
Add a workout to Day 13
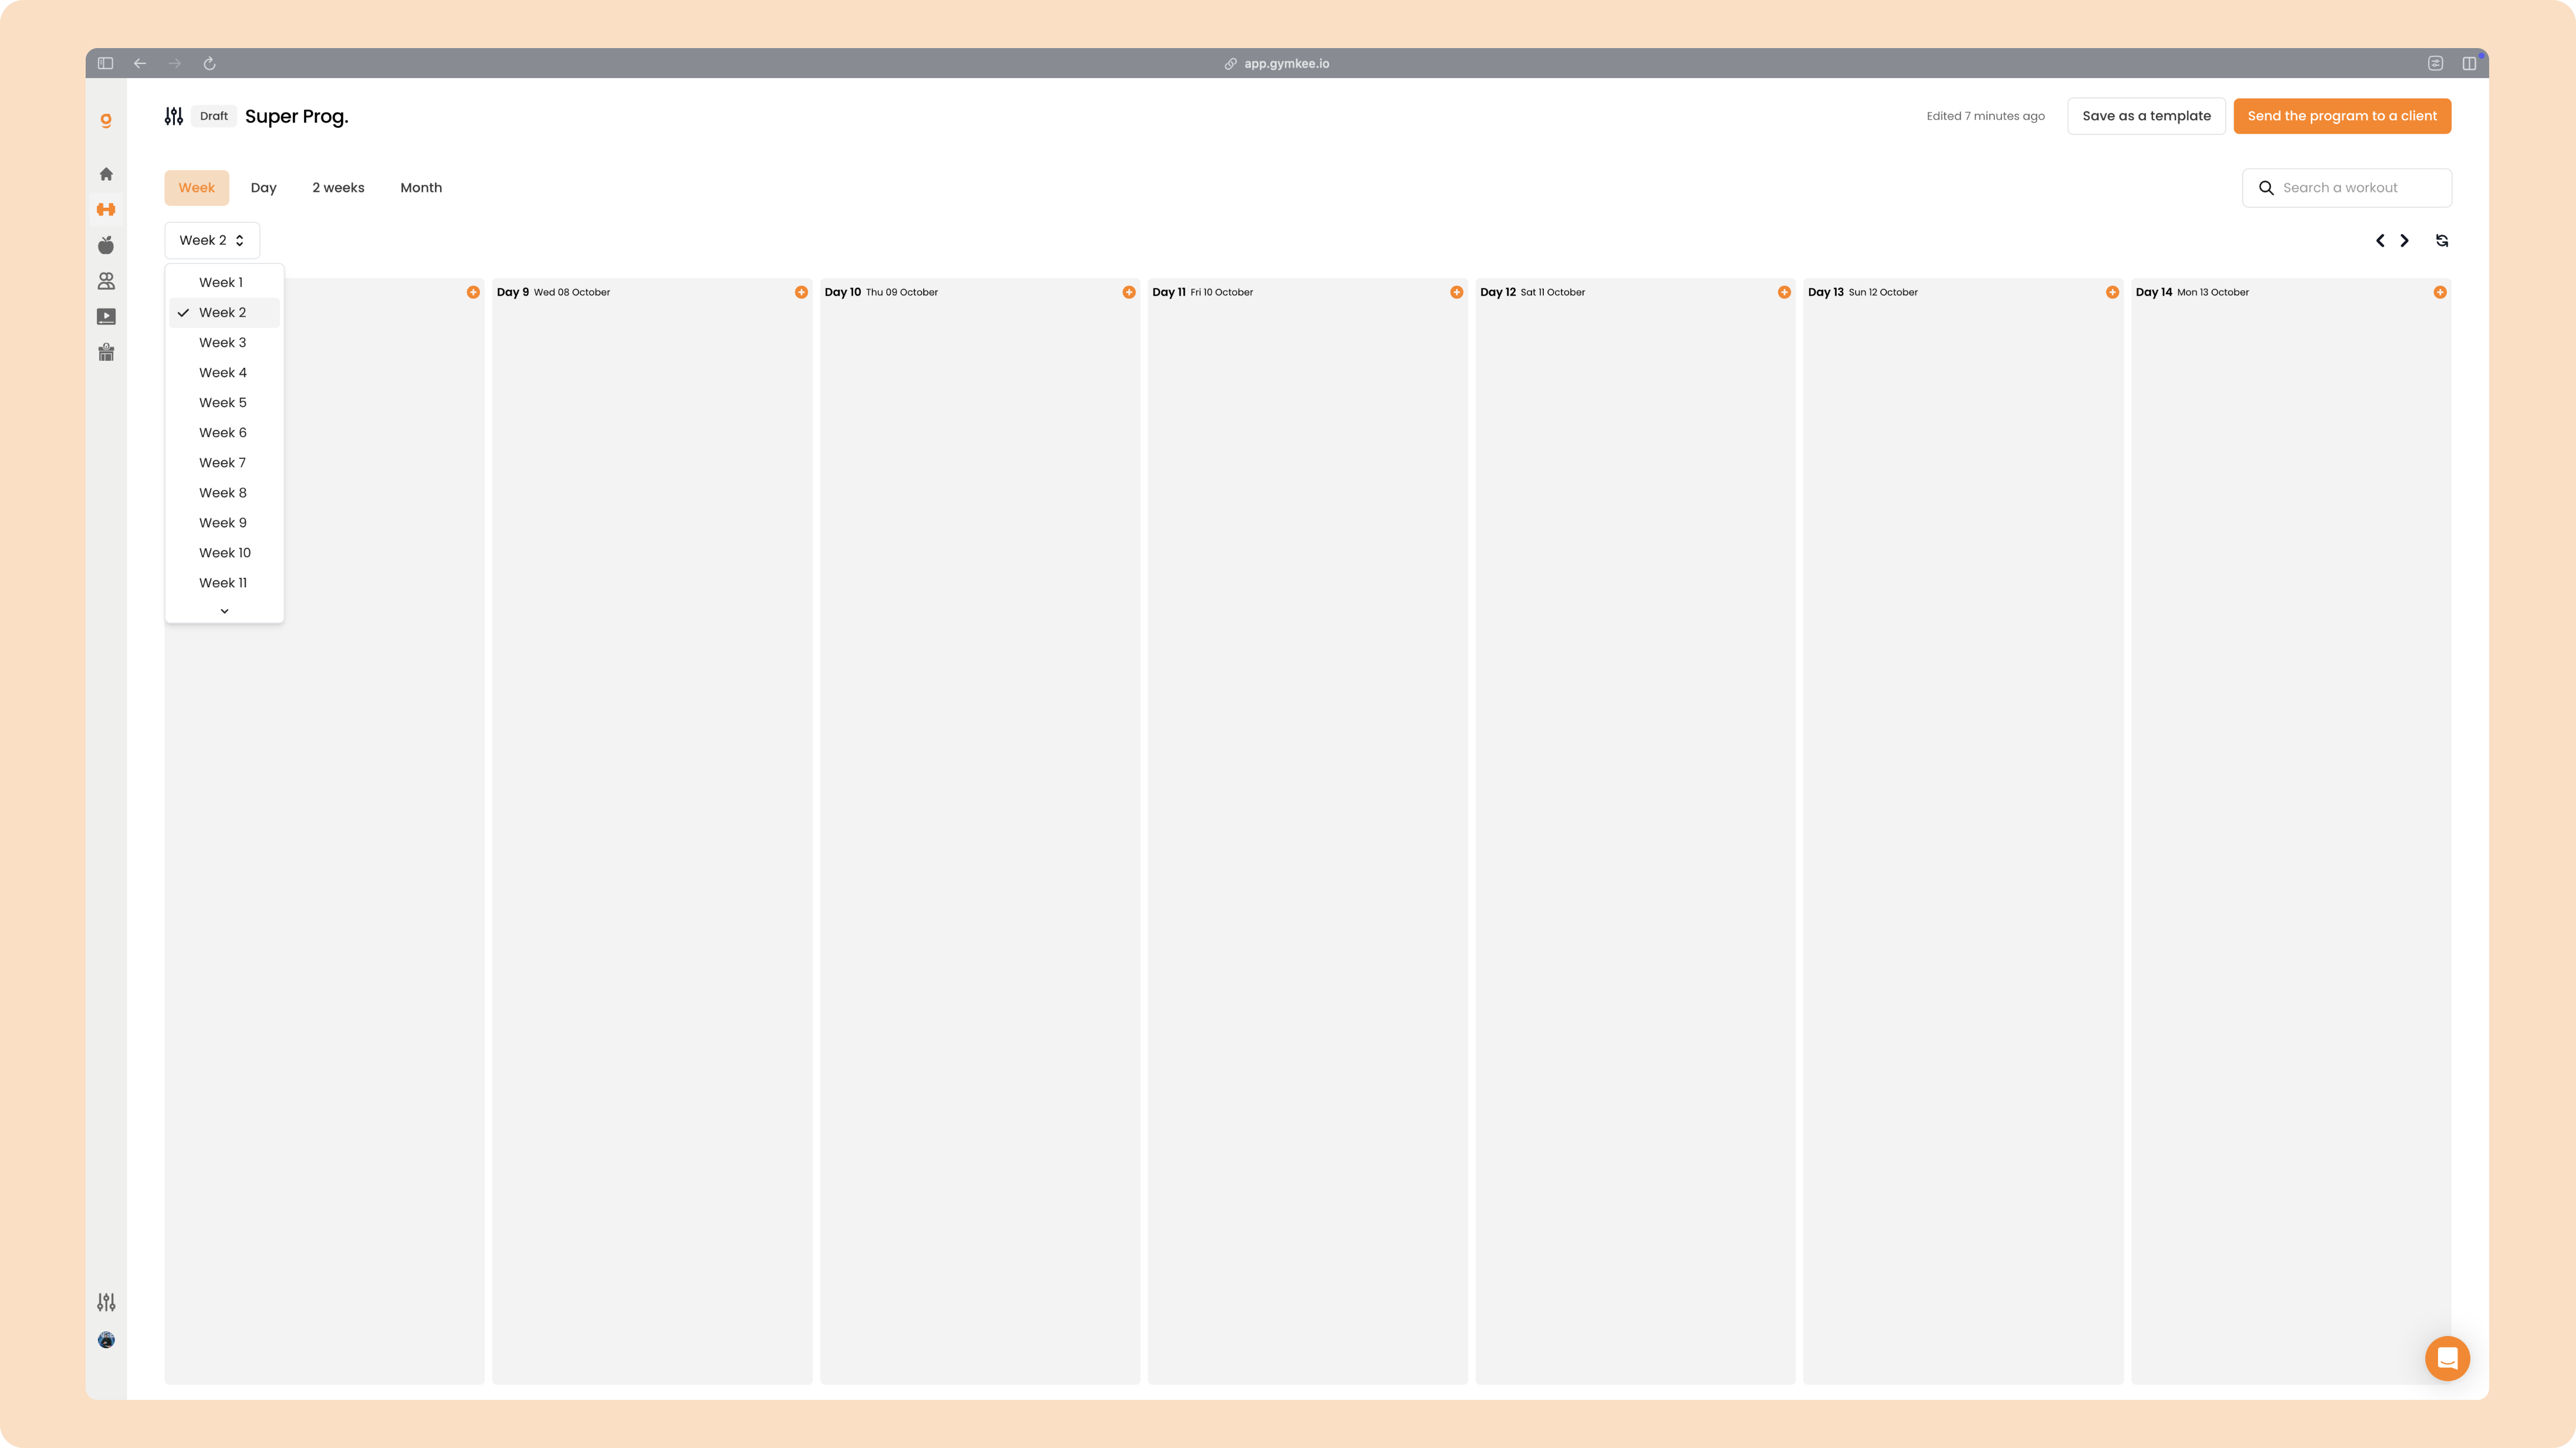click(2112, 292)
